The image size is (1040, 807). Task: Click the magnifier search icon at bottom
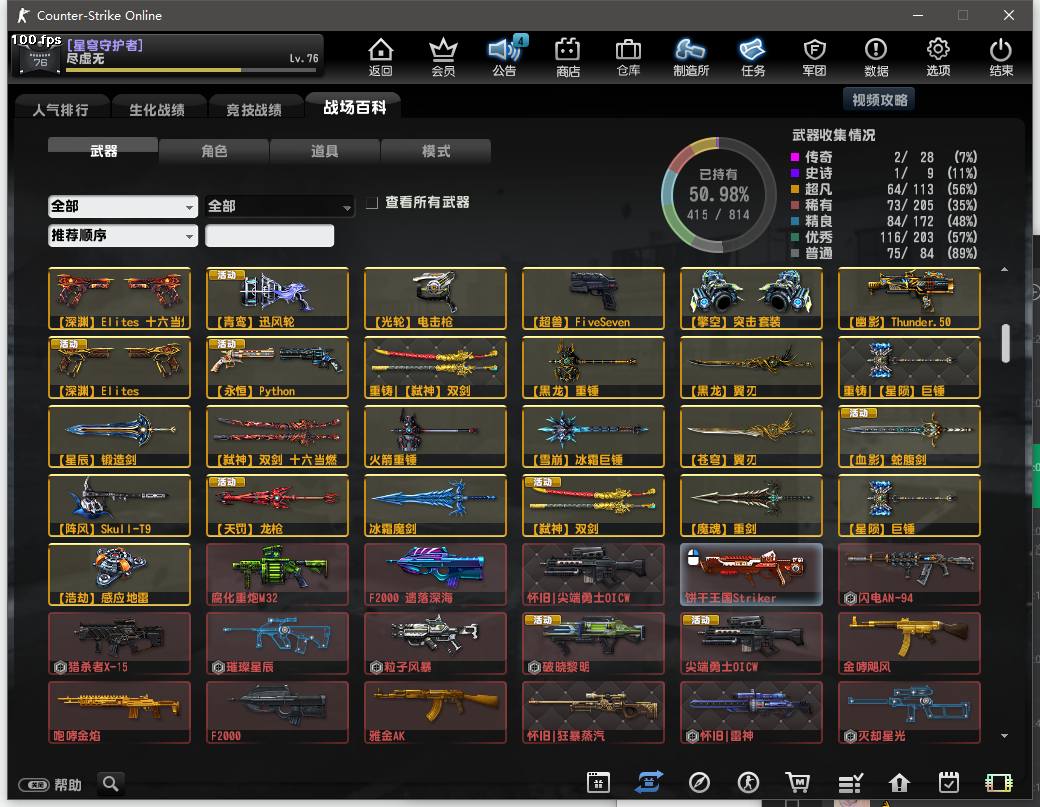111,784
